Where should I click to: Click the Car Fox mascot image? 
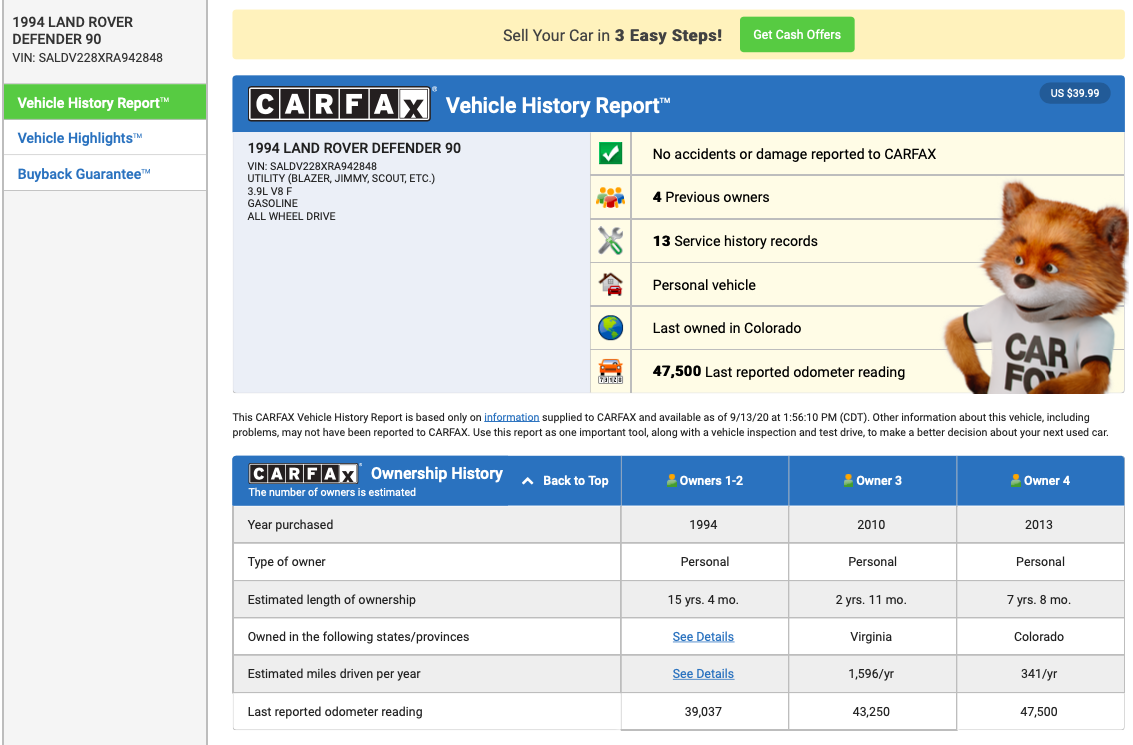[x=1037, y=289]
